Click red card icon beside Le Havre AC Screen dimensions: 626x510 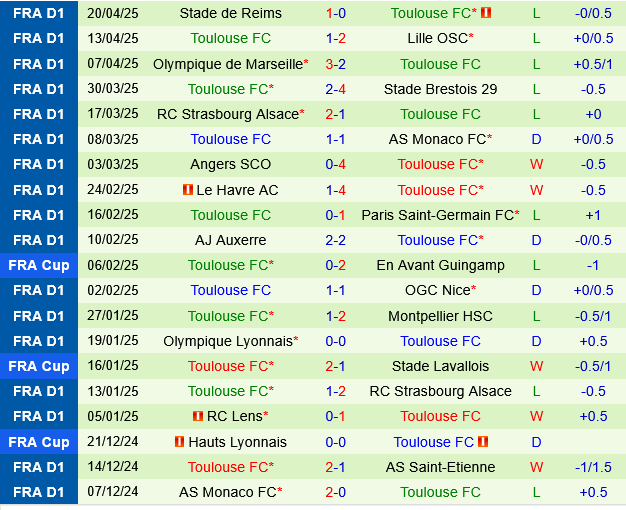188,190
